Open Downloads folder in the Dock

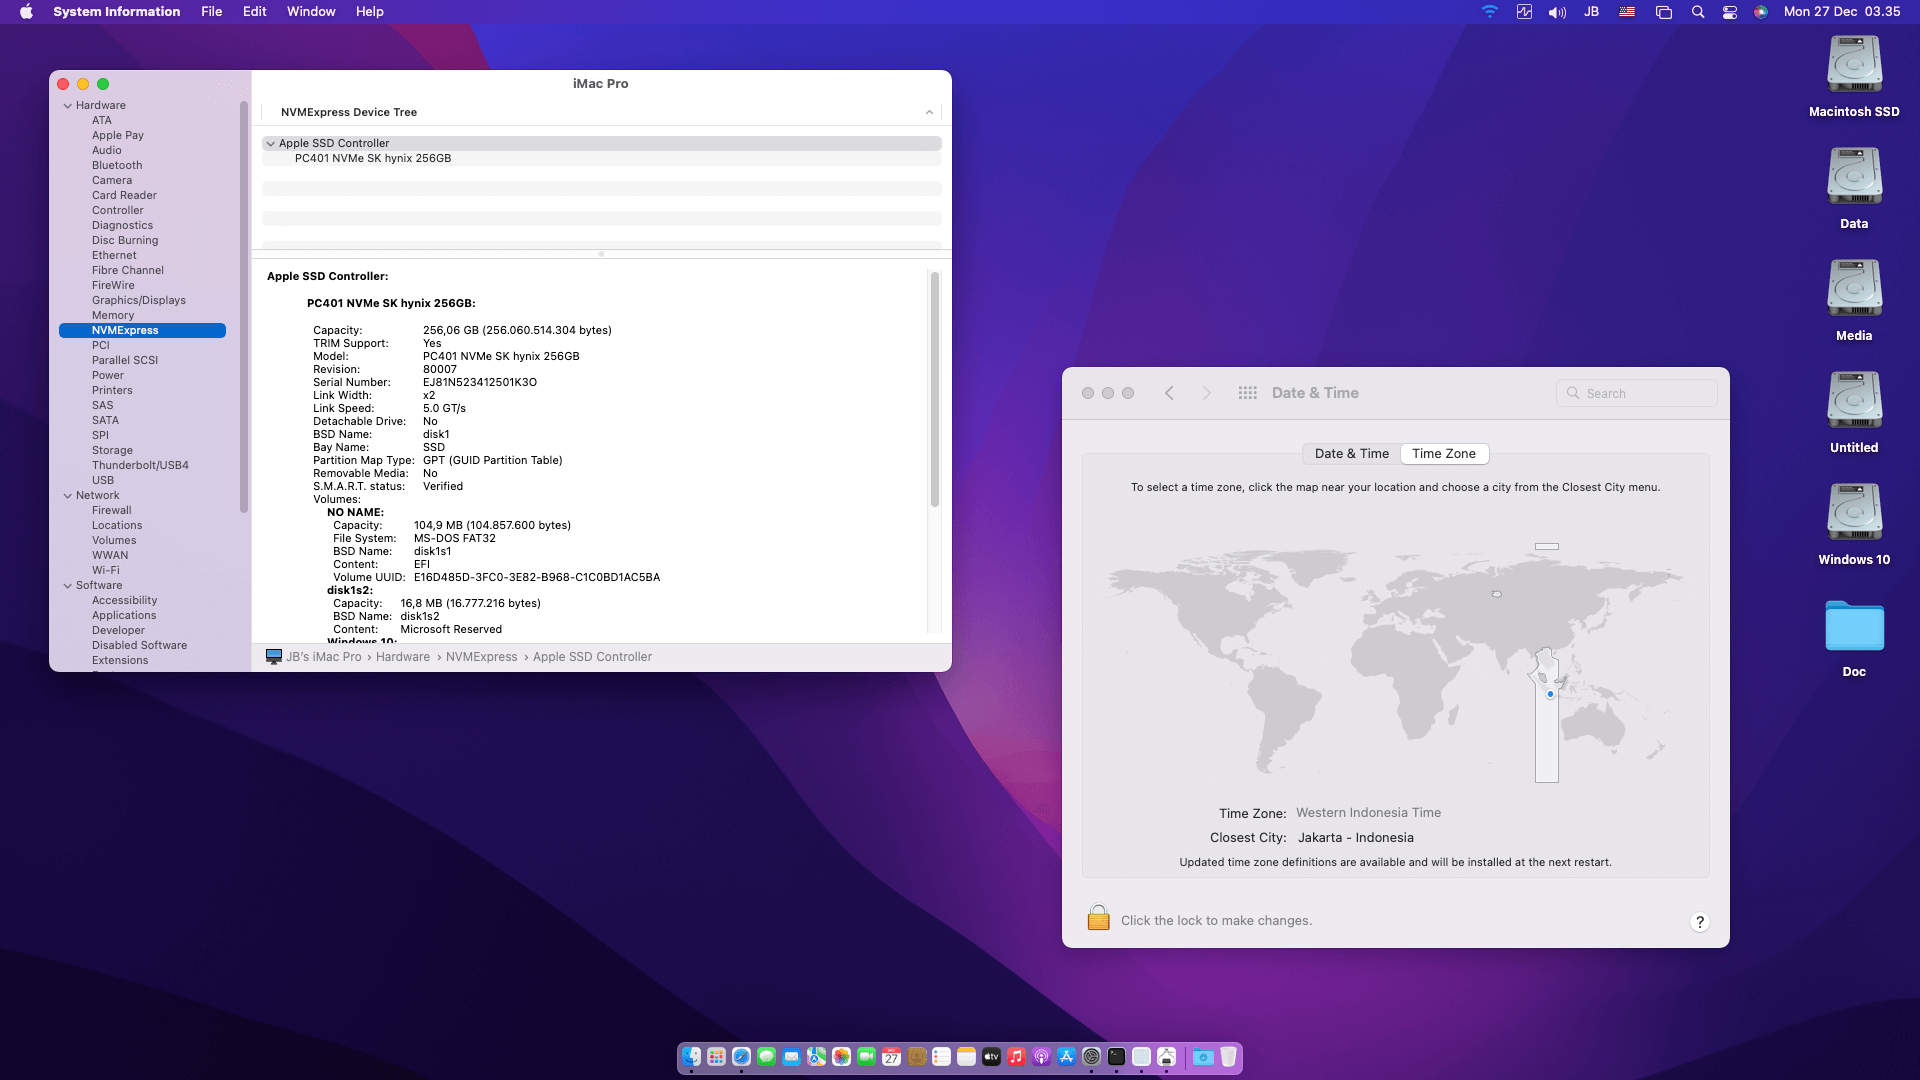(x=1203, y=1057)
